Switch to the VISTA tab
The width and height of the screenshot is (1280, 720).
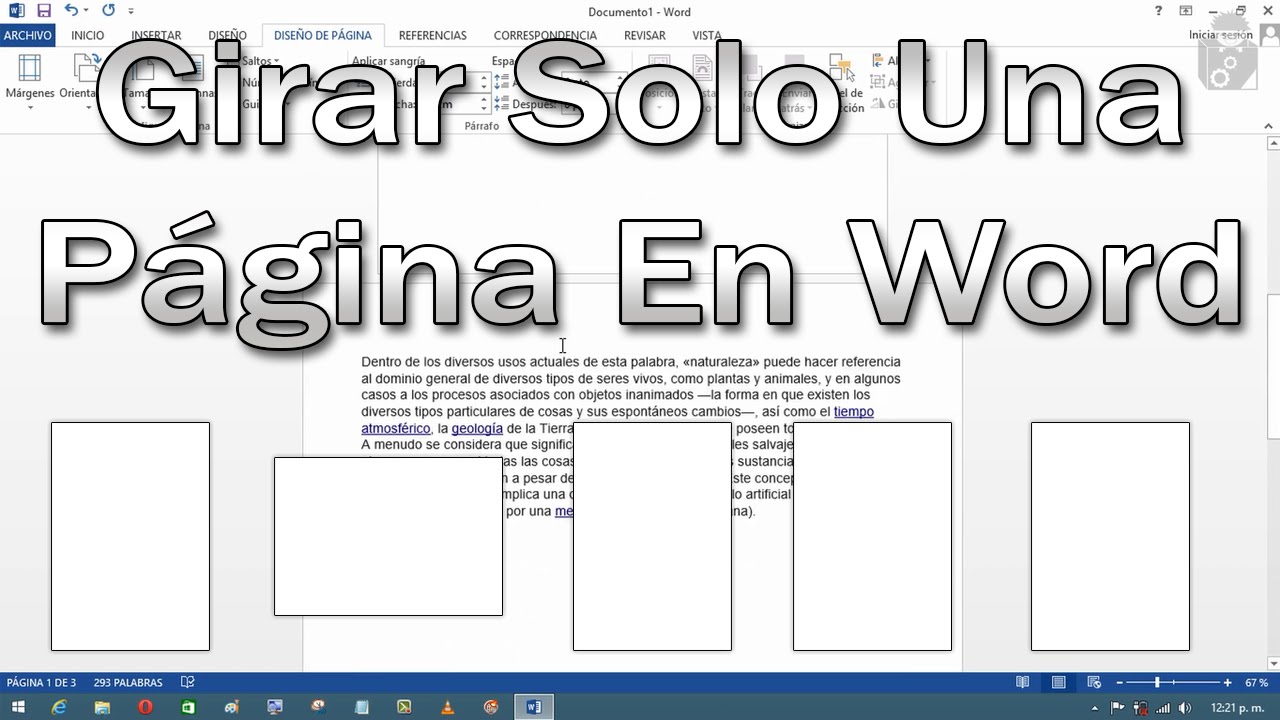tap(707, 35)
